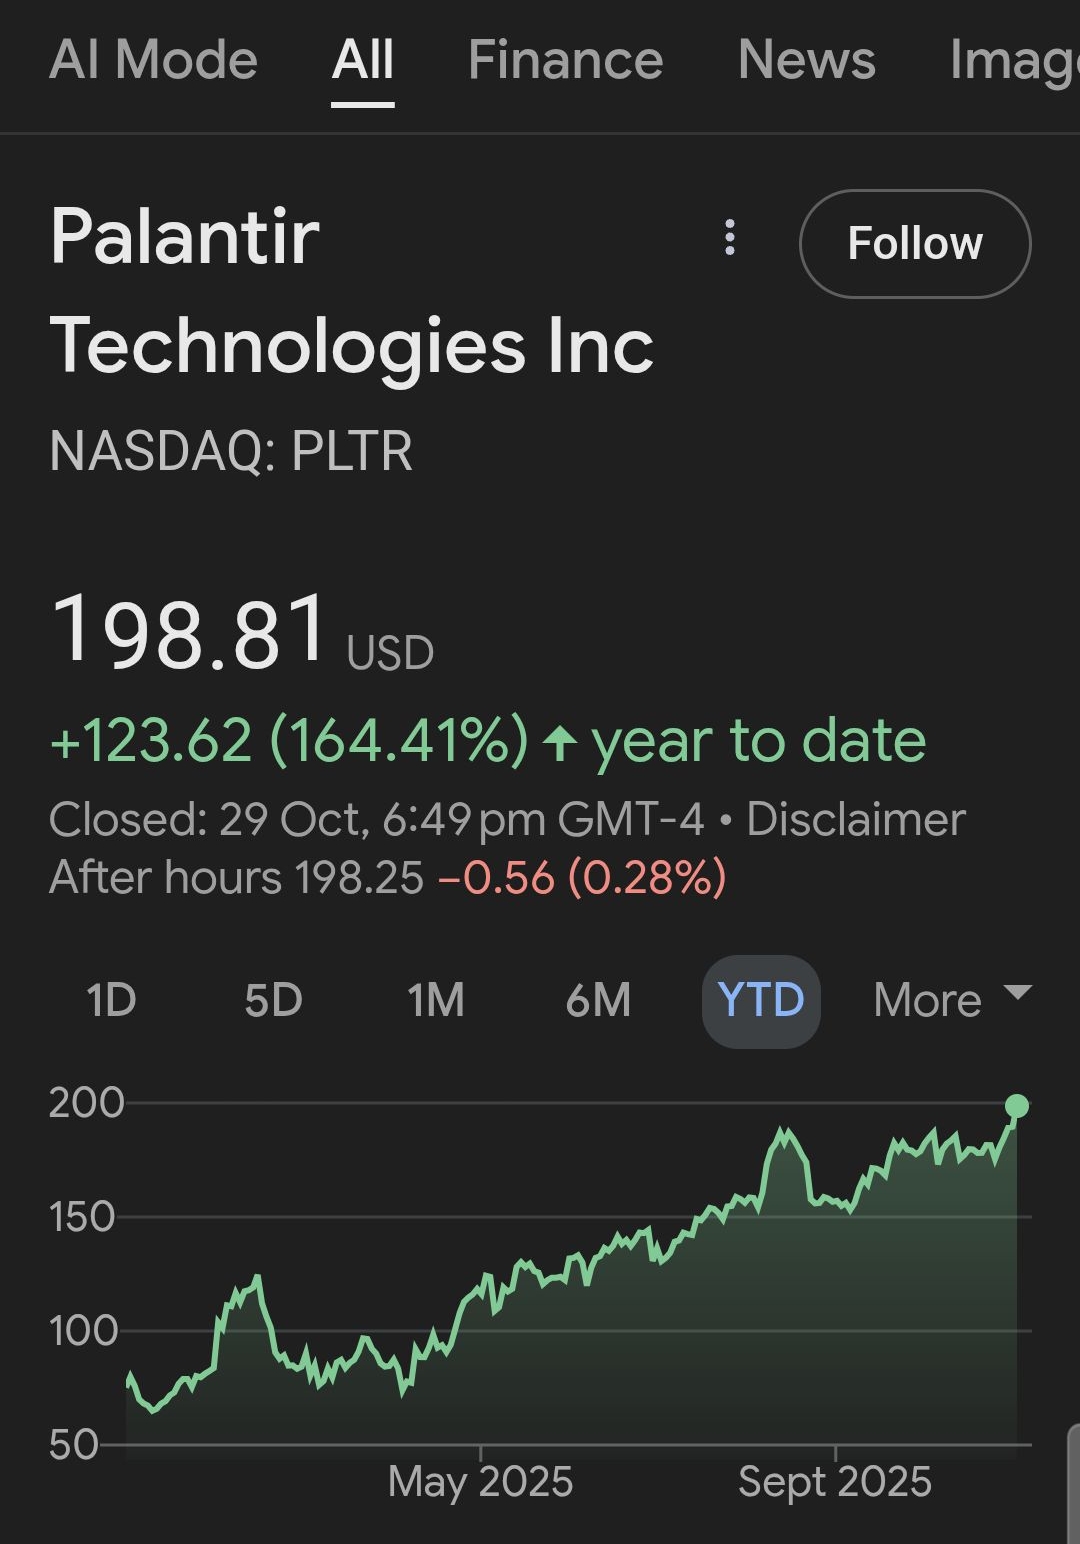Click the May 2025 axis marker
Image resolution: width=1080 pixels, height=1544 pixels.
[x=480, y=1481]
